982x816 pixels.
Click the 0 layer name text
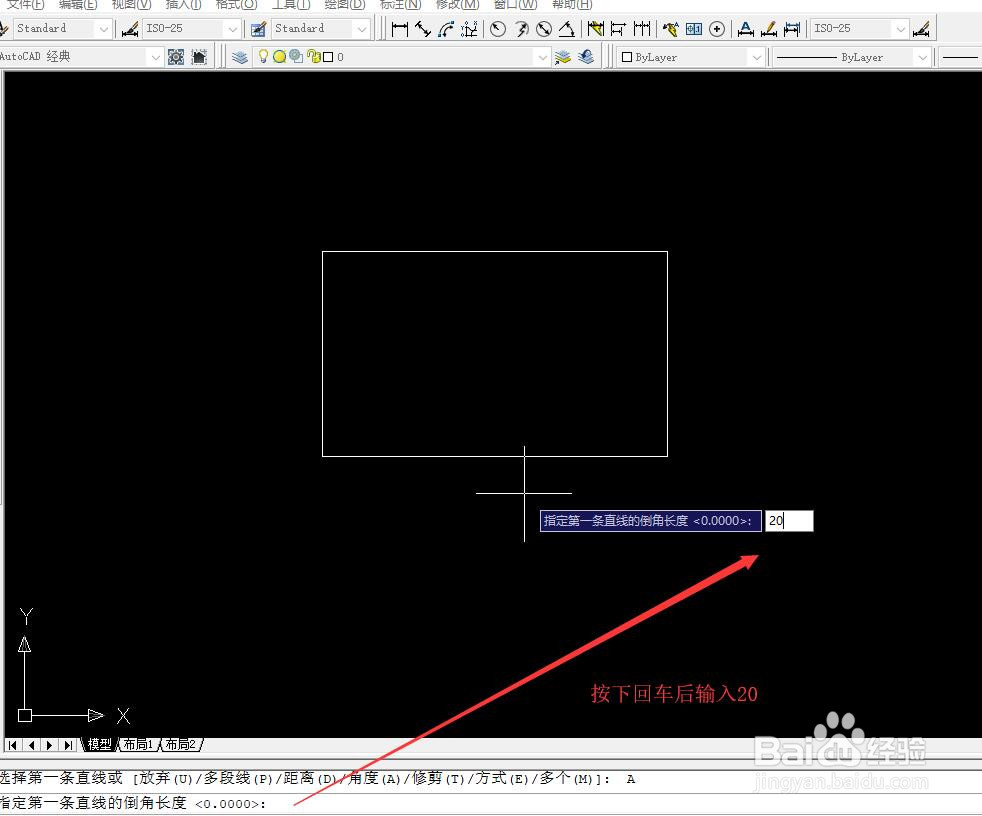click(340, 57)
